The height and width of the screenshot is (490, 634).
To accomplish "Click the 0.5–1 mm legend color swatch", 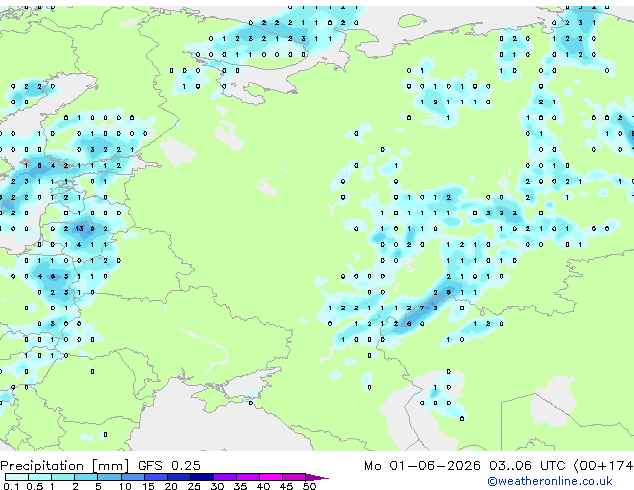I will coord(40,477).
